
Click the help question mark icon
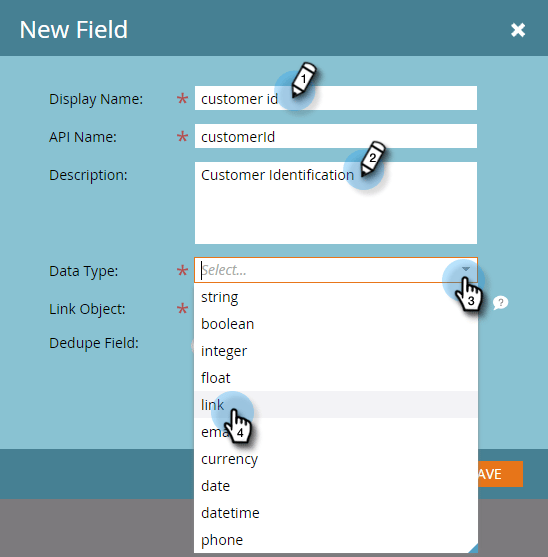tap(500, 303)
